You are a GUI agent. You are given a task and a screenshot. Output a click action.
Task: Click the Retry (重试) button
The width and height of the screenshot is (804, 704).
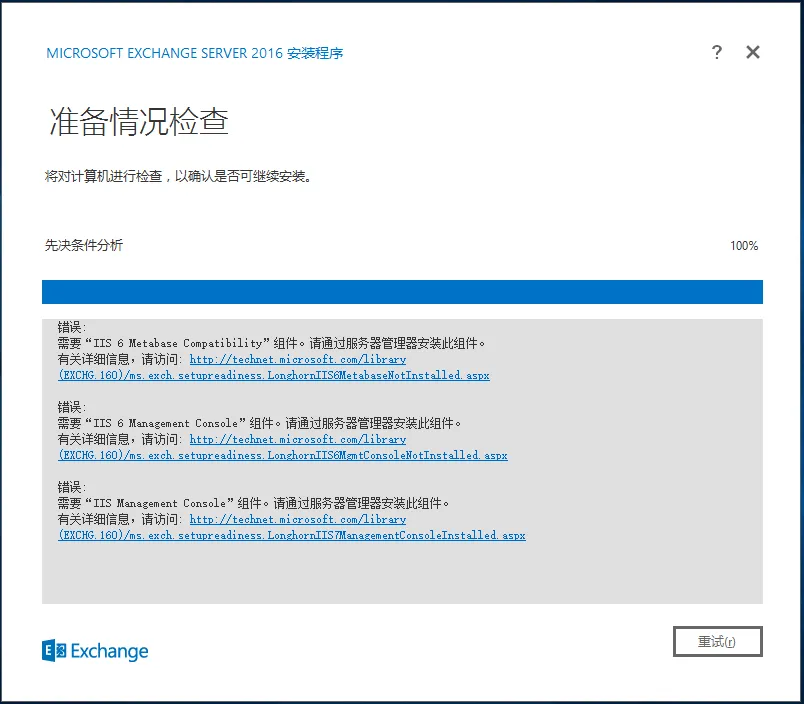(717, 641)
